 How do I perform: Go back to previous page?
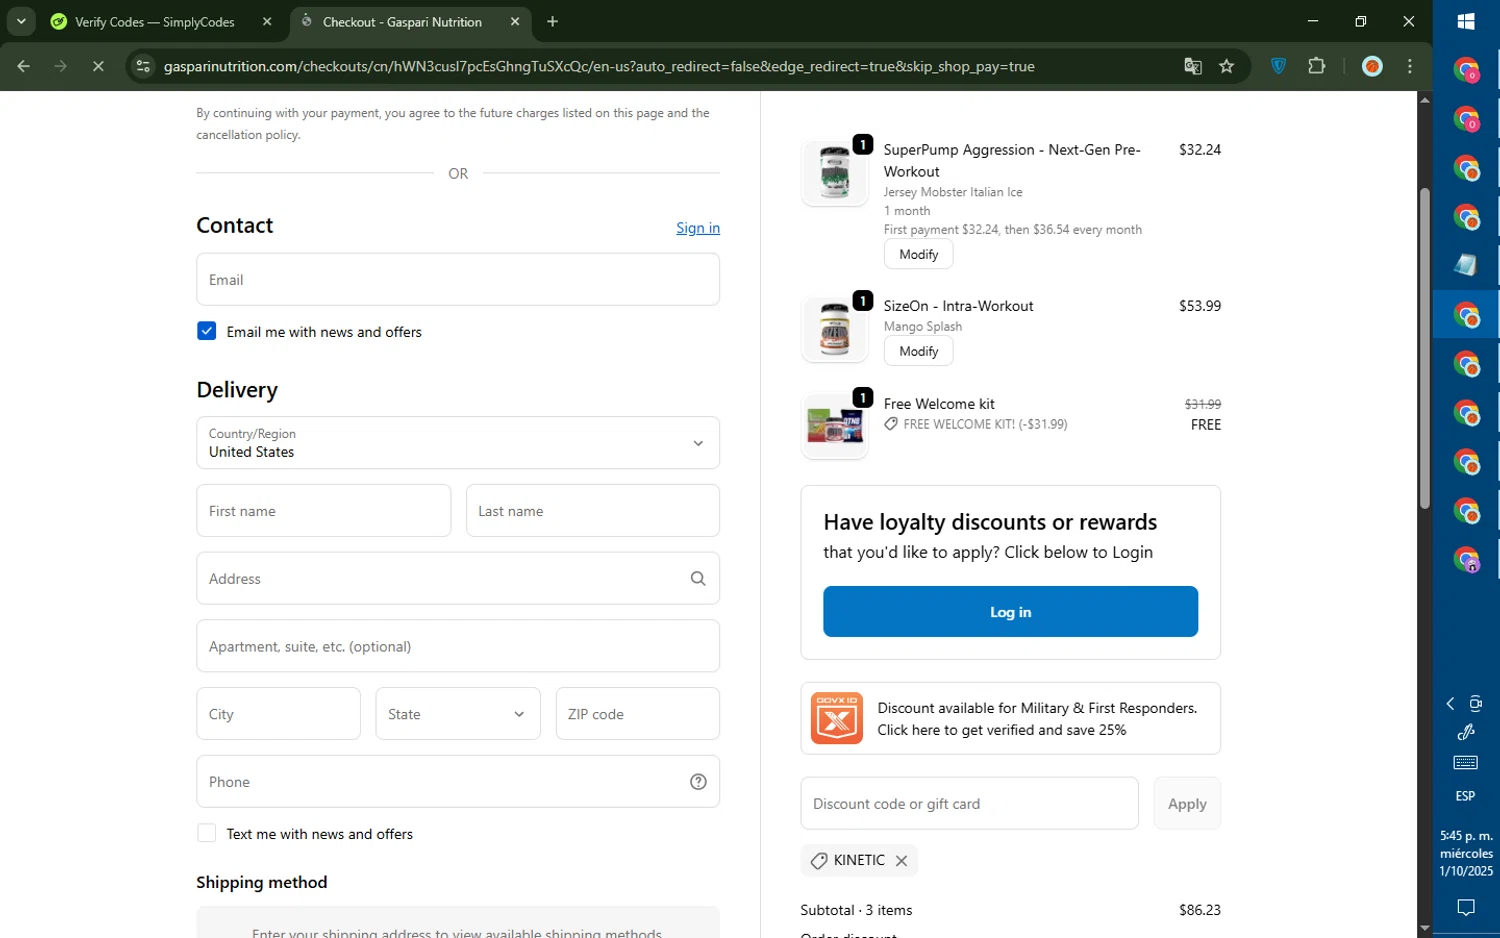pos(23,66)
